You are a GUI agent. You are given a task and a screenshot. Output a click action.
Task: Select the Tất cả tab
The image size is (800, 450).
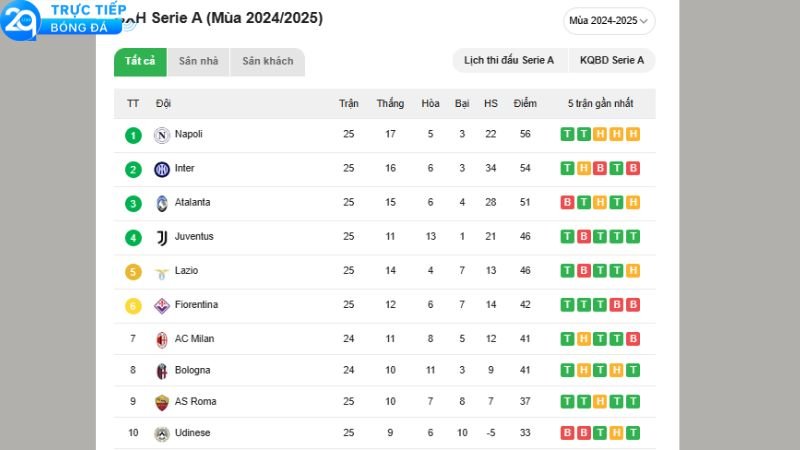point(140,62)
